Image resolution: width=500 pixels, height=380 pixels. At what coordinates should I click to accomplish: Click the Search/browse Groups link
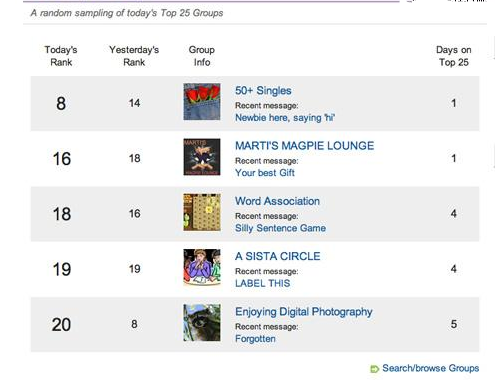[x=430, y=368]
